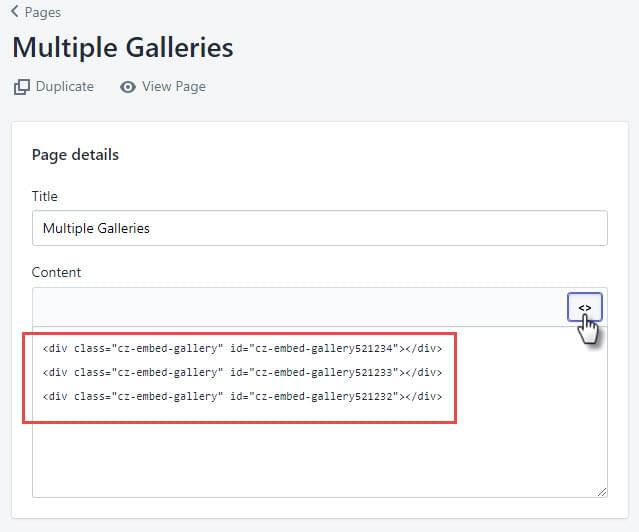Click the blank editor toolbar strip
Image resolution: width=639 pixels, height=532 pixels.
pos(300,307)
